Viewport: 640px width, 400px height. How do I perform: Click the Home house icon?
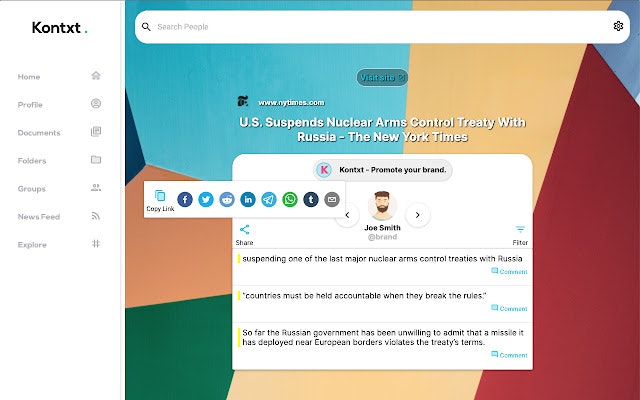pyautogui.click(x=96, y=76)
